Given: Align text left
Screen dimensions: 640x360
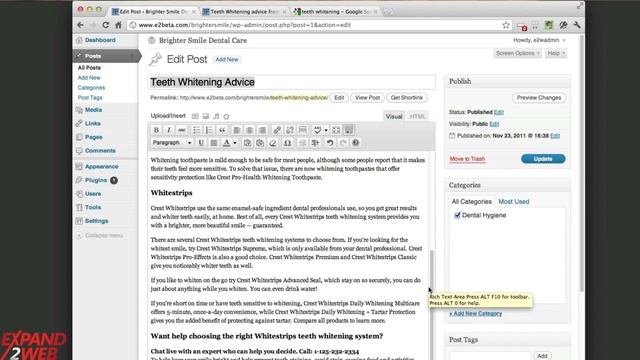Looking at the screenshot, I should [236, 130].
